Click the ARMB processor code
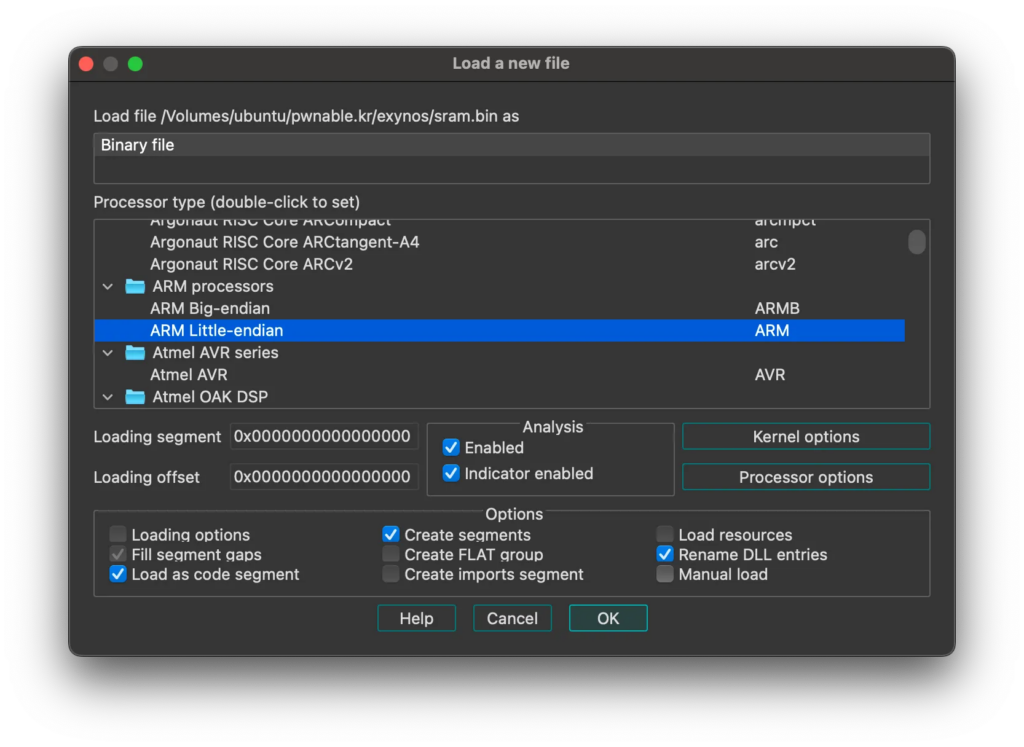The width and height of the screenshot is (1024, 747). pos(777,308)
